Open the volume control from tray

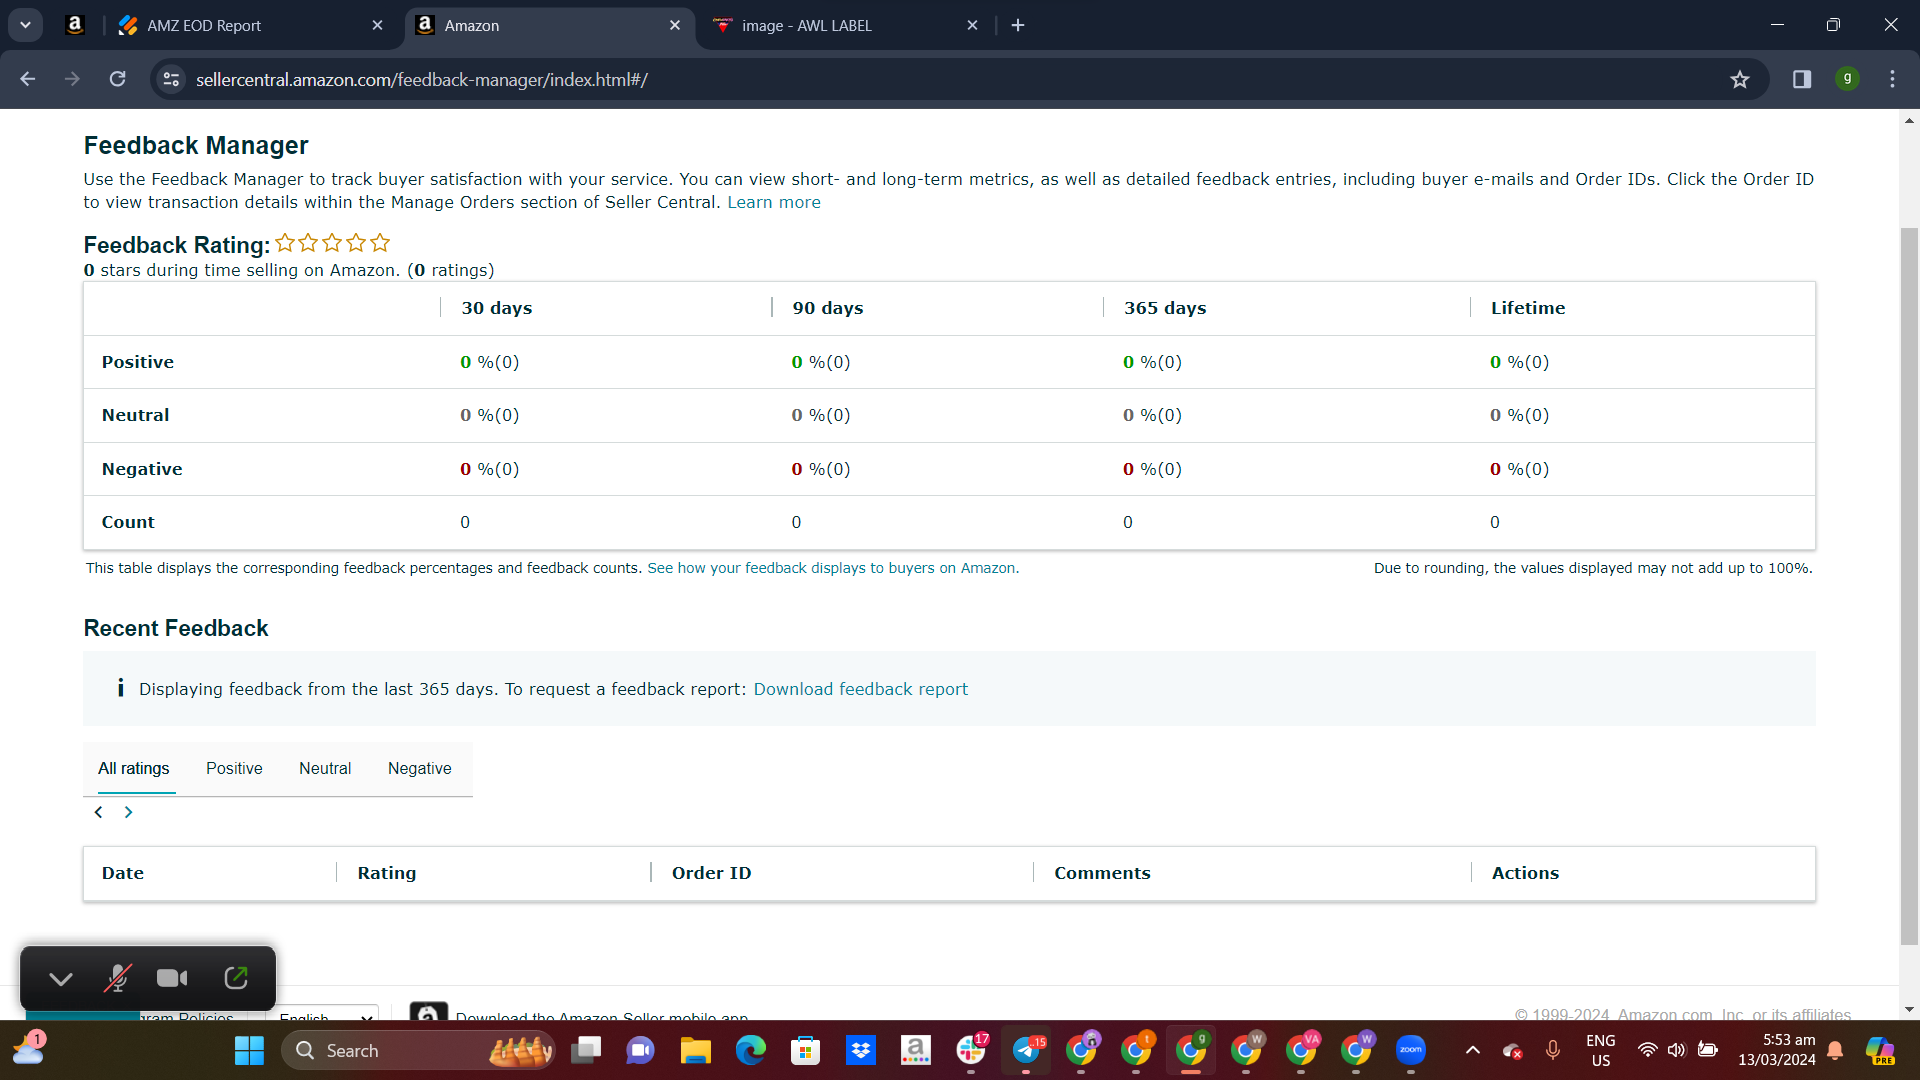pyautogui.click(x=1677, y=1050)
